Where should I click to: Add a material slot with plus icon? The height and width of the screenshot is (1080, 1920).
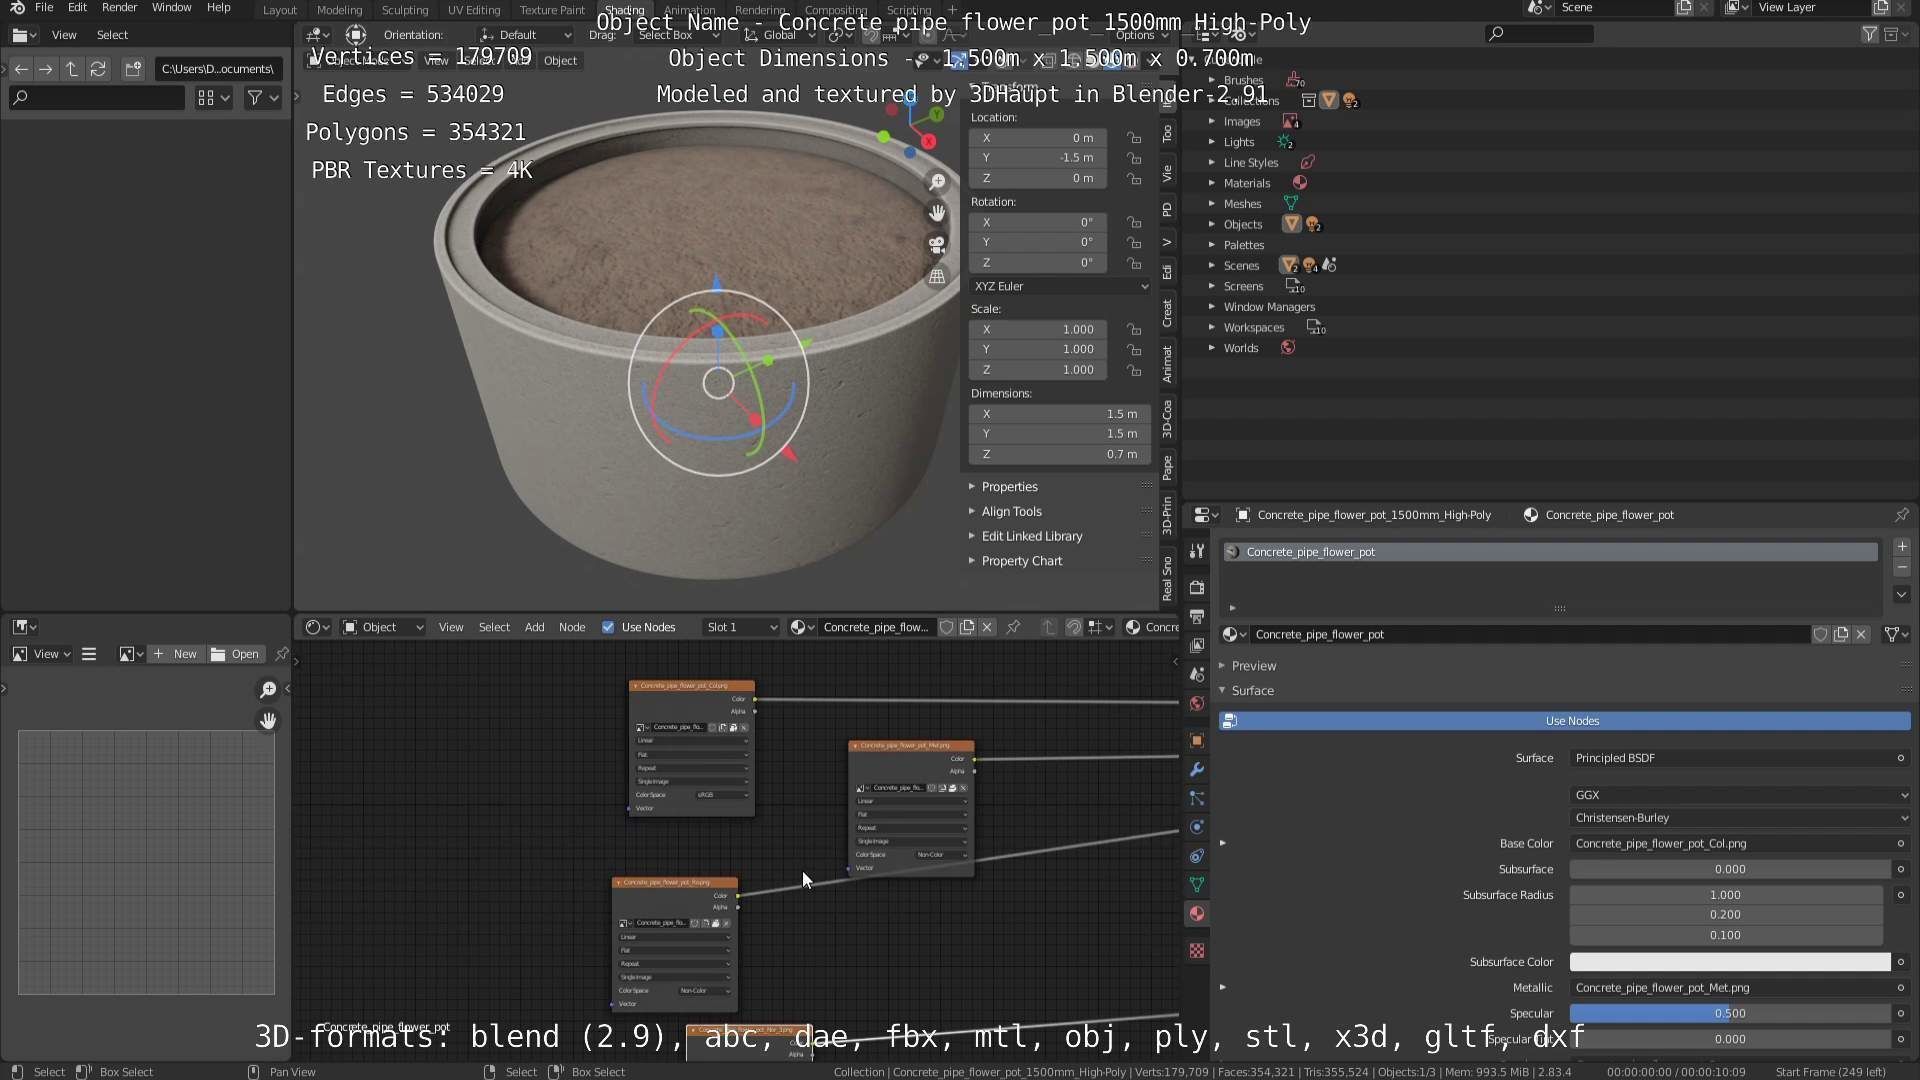coord(1902,547)
